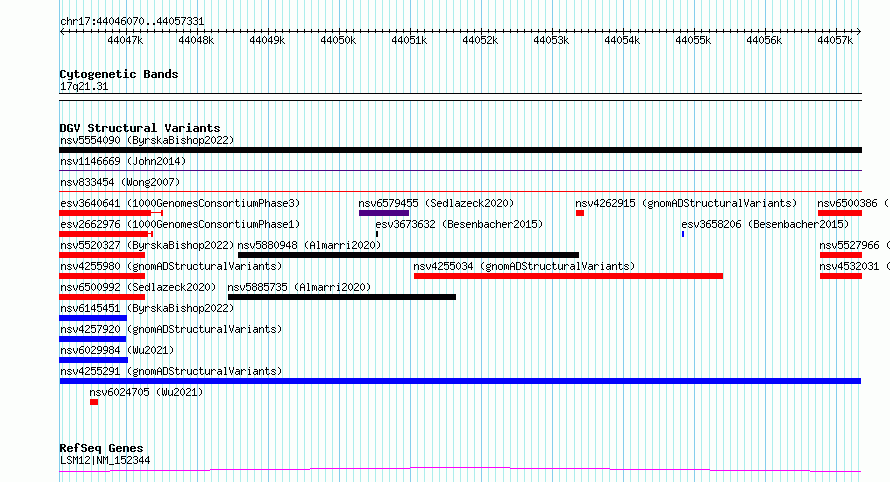This screenshot has height=482, width=890.
Task: Click the esv3658206 (Besenbacher2015) label
Action: [x=765, y=224]
